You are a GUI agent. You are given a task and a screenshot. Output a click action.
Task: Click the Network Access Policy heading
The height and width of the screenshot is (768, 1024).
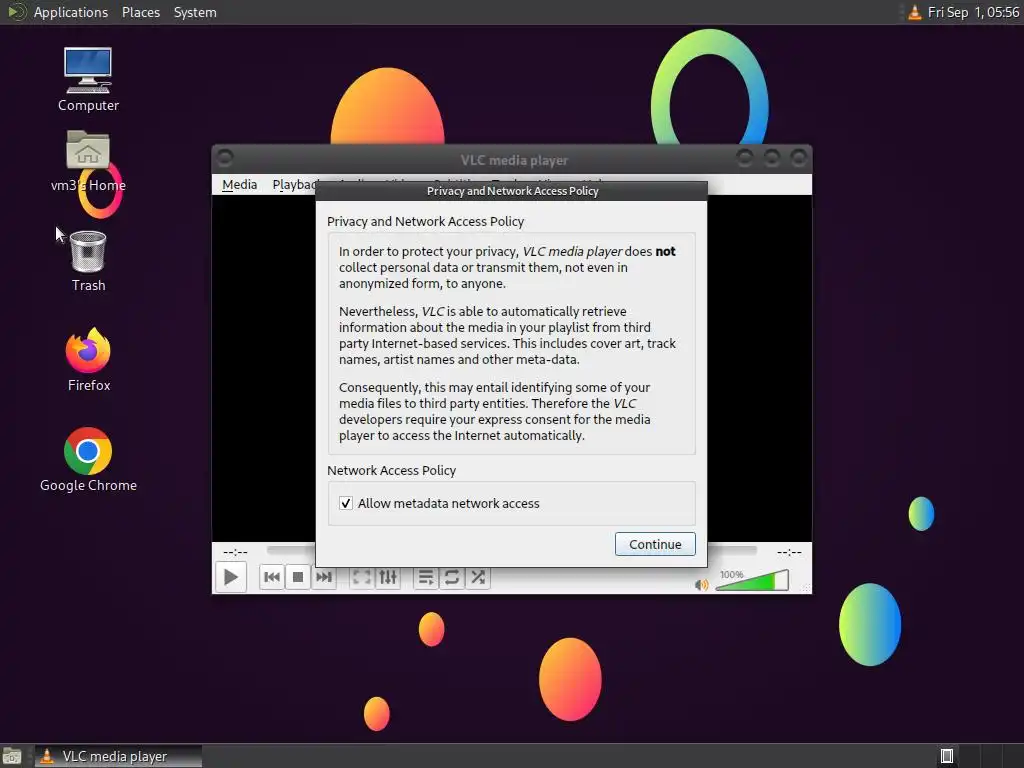point(391,470)
